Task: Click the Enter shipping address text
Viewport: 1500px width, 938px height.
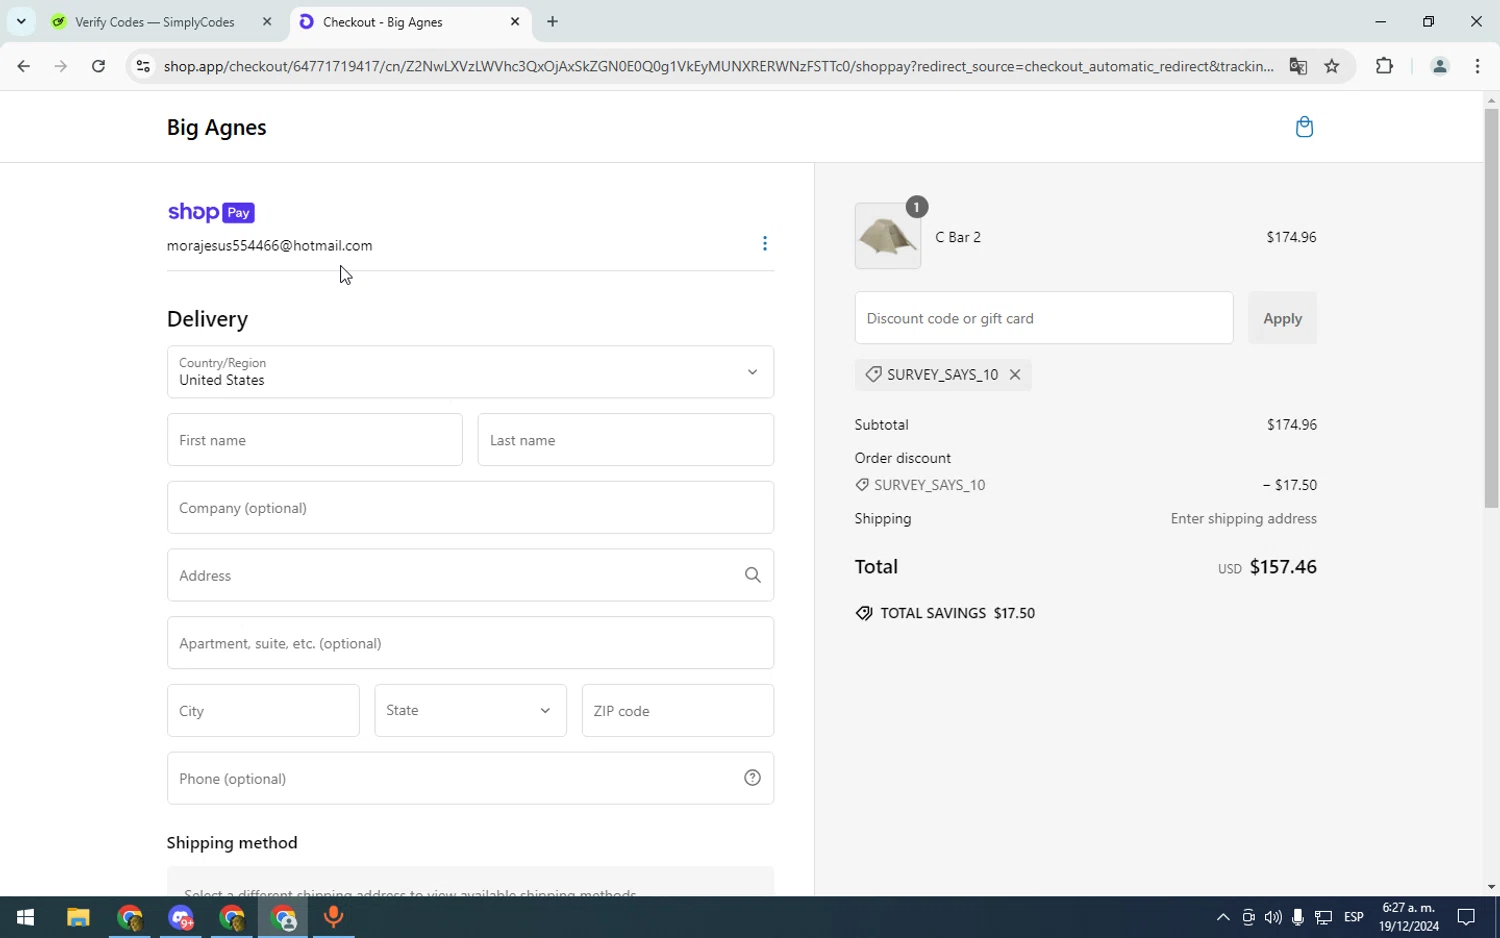Action: pyautogui.click(x=1244, y=518)
